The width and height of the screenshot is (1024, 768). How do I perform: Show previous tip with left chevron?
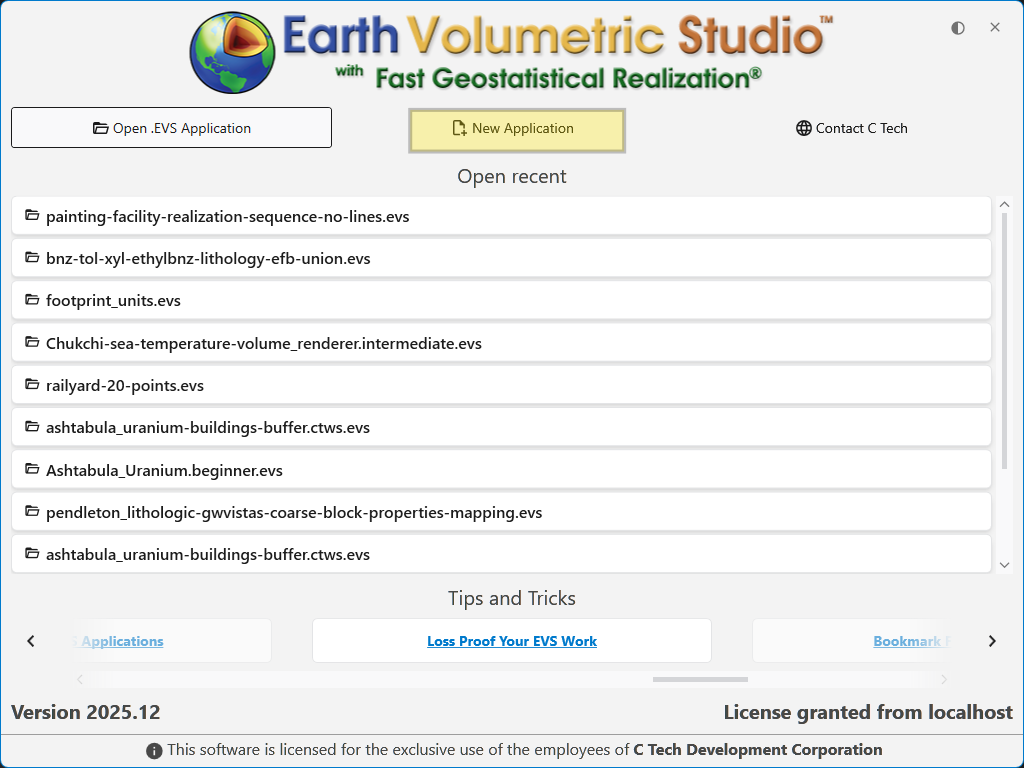tap(31, 641)
